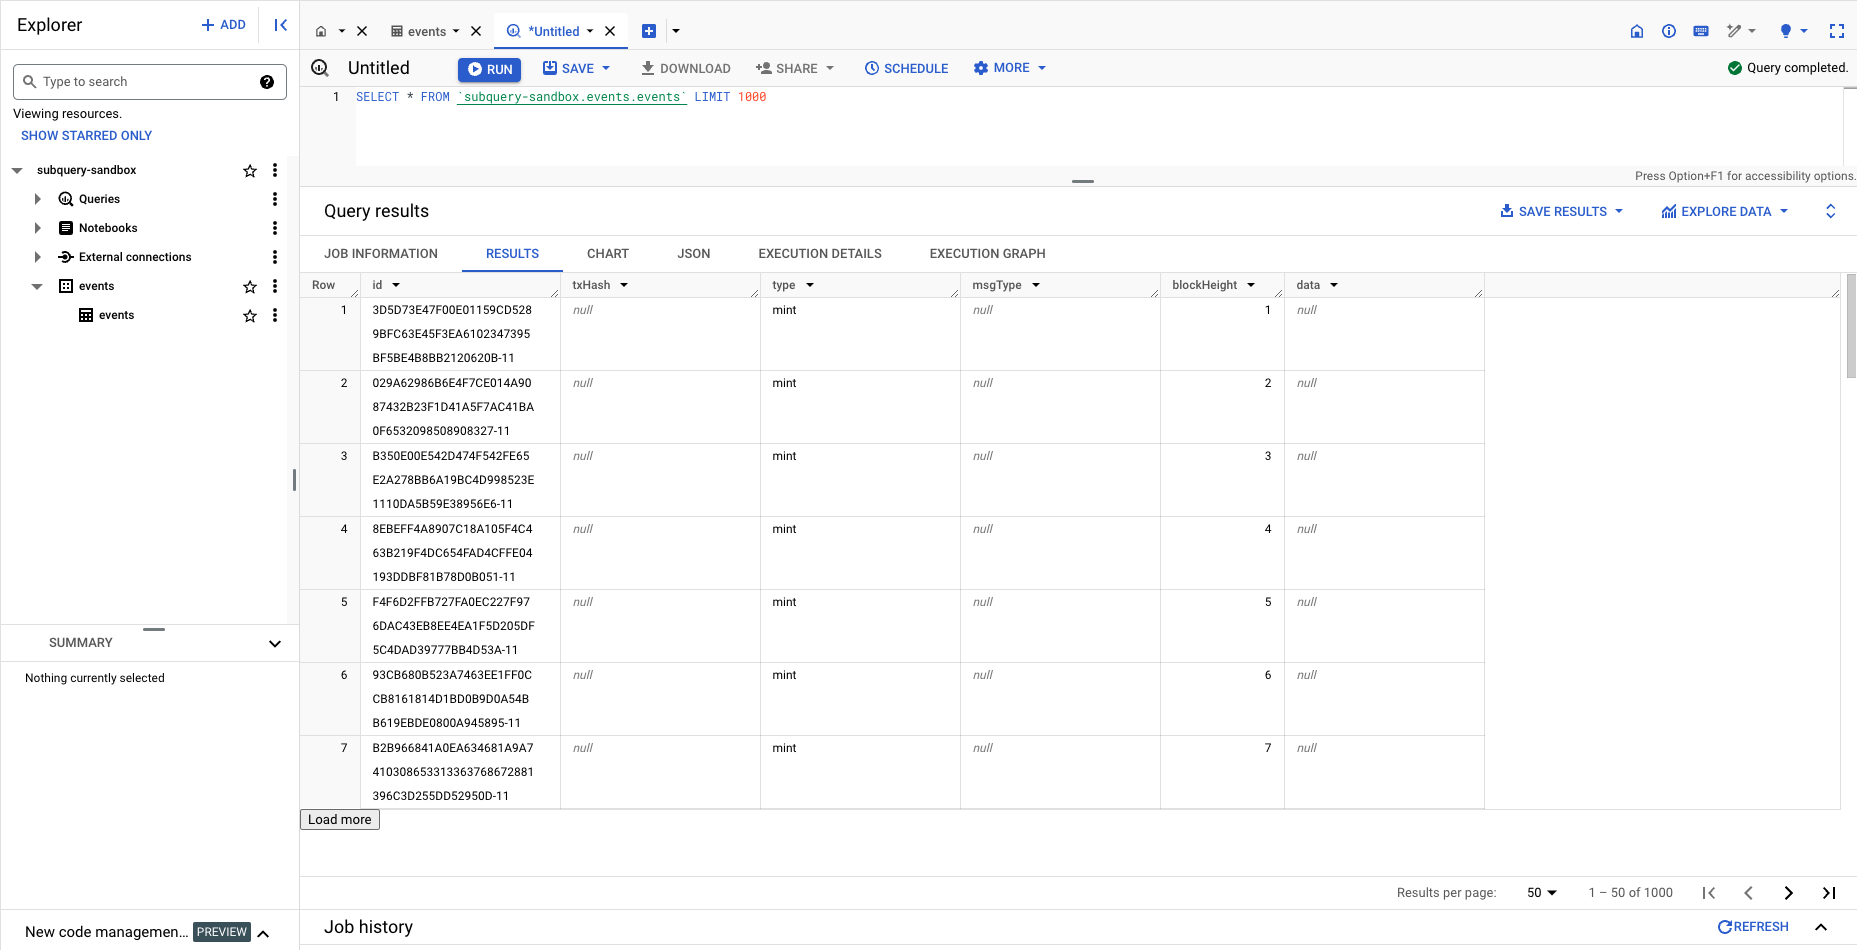Image resolution: width=1857 pixels, height=950 pixels.
Task: Enter full screen mode
Action: coord(1837,31)
